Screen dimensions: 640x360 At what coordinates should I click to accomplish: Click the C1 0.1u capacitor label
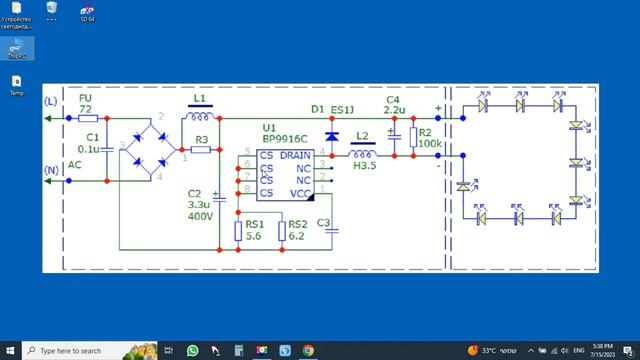[x=89, y=143]
